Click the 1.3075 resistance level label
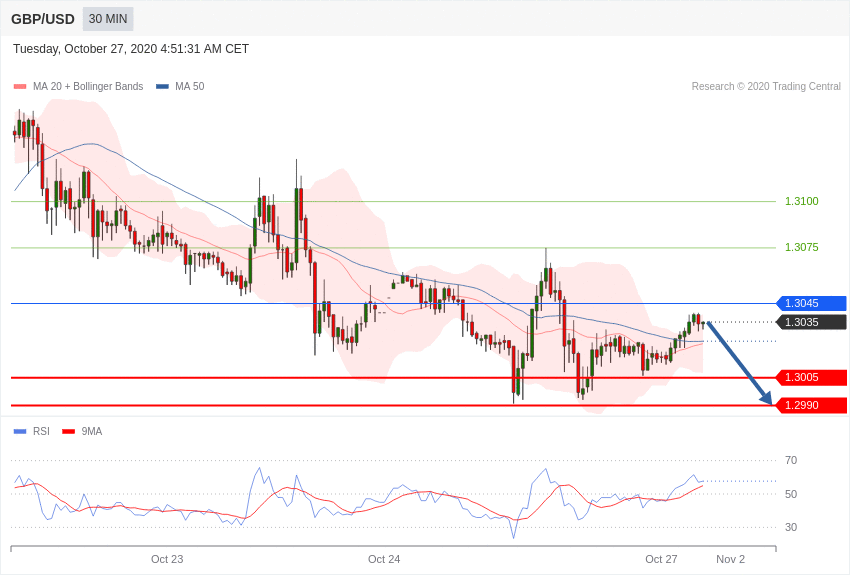 802,247
